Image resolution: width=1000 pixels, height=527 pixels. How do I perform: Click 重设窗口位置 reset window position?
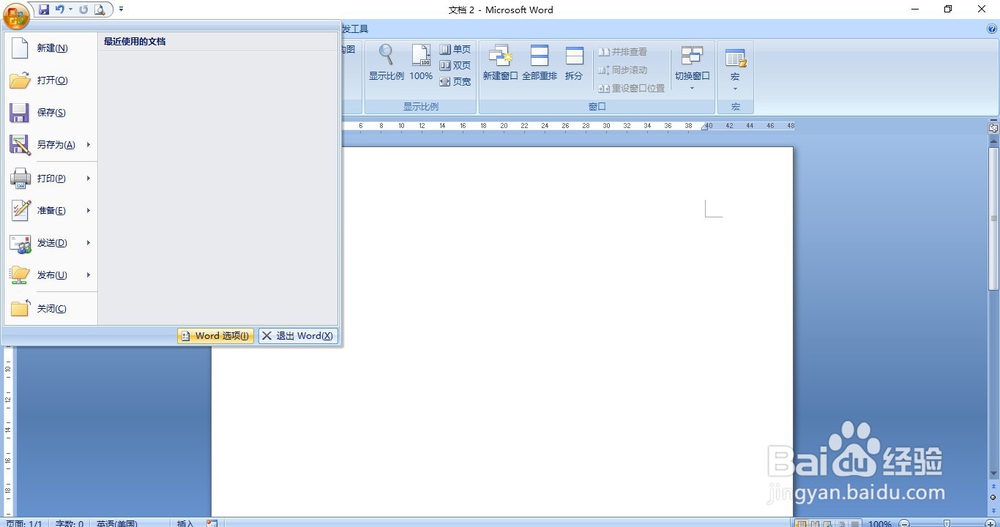point(631,88)
